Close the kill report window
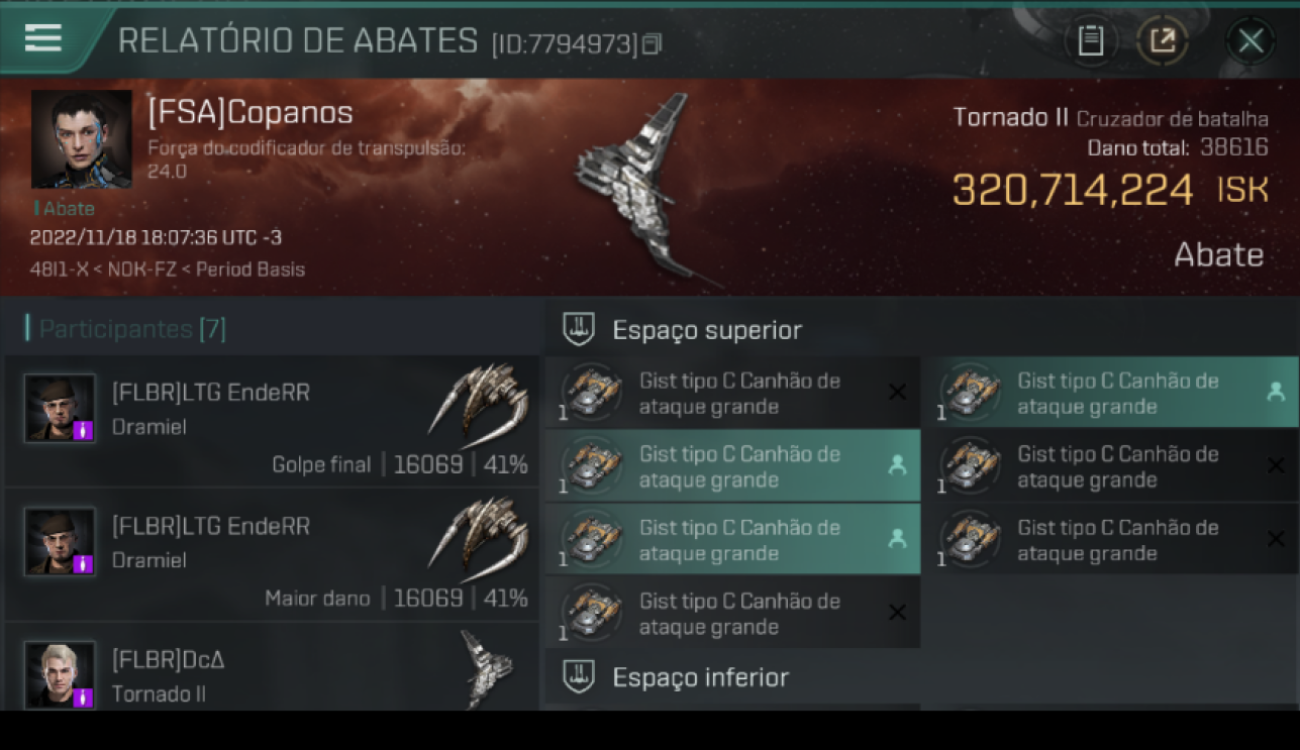 (1250, 41)
